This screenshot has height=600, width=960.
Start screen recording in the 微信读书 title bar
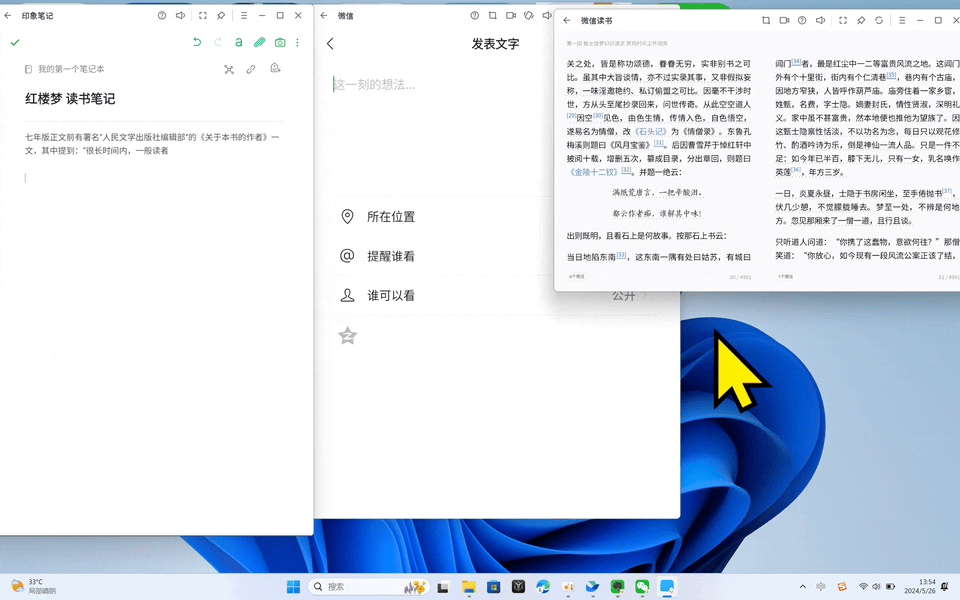tap(784, 20)
